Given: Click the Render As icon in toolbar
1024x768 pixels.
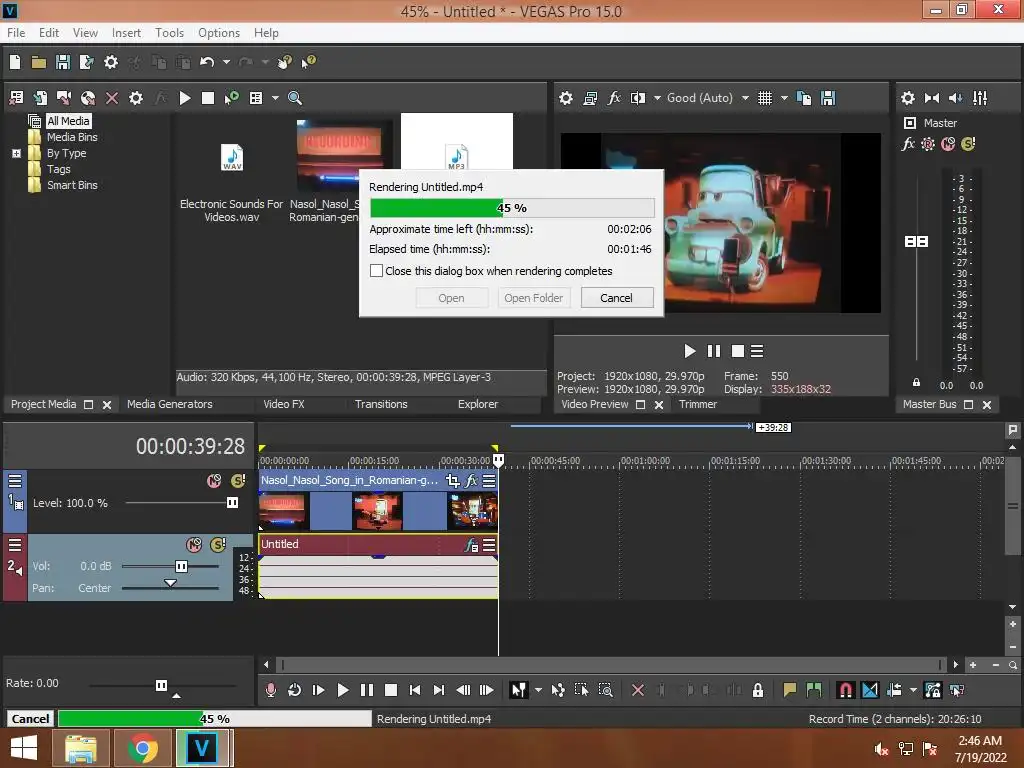Looking at the screenshot, I should point(86,62).
